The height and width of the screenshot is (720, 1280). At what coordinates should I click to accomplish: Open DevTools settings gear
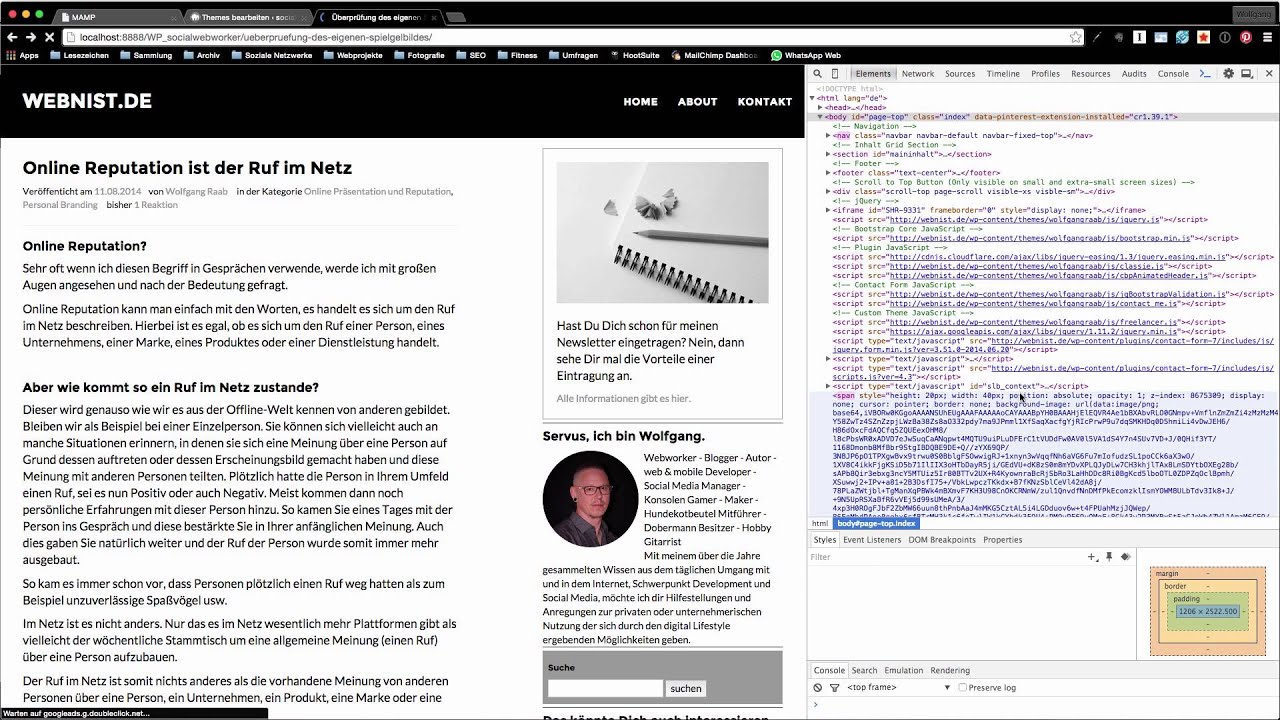tap(1229, 74)
